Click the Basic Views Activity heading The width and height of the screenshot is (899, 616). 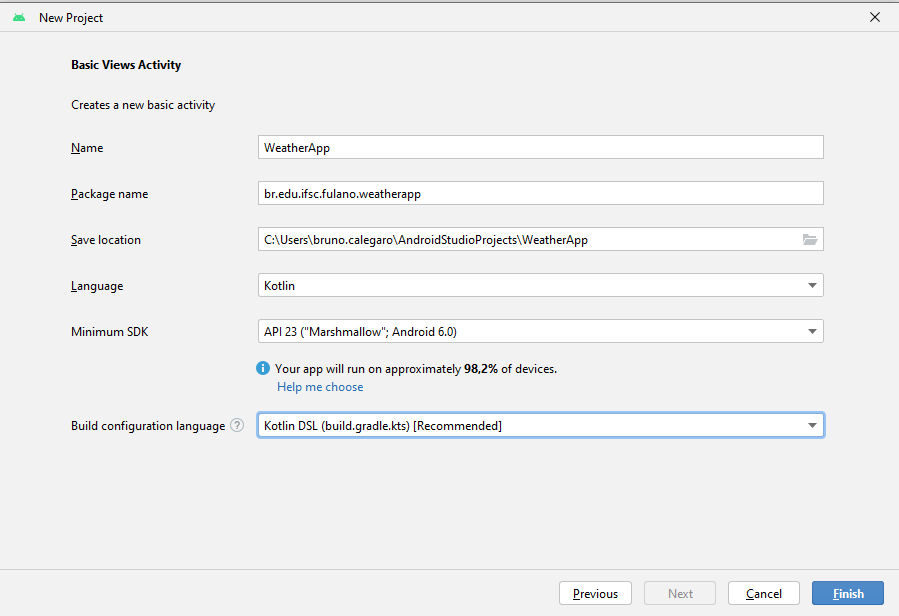(x=126, y=65)
